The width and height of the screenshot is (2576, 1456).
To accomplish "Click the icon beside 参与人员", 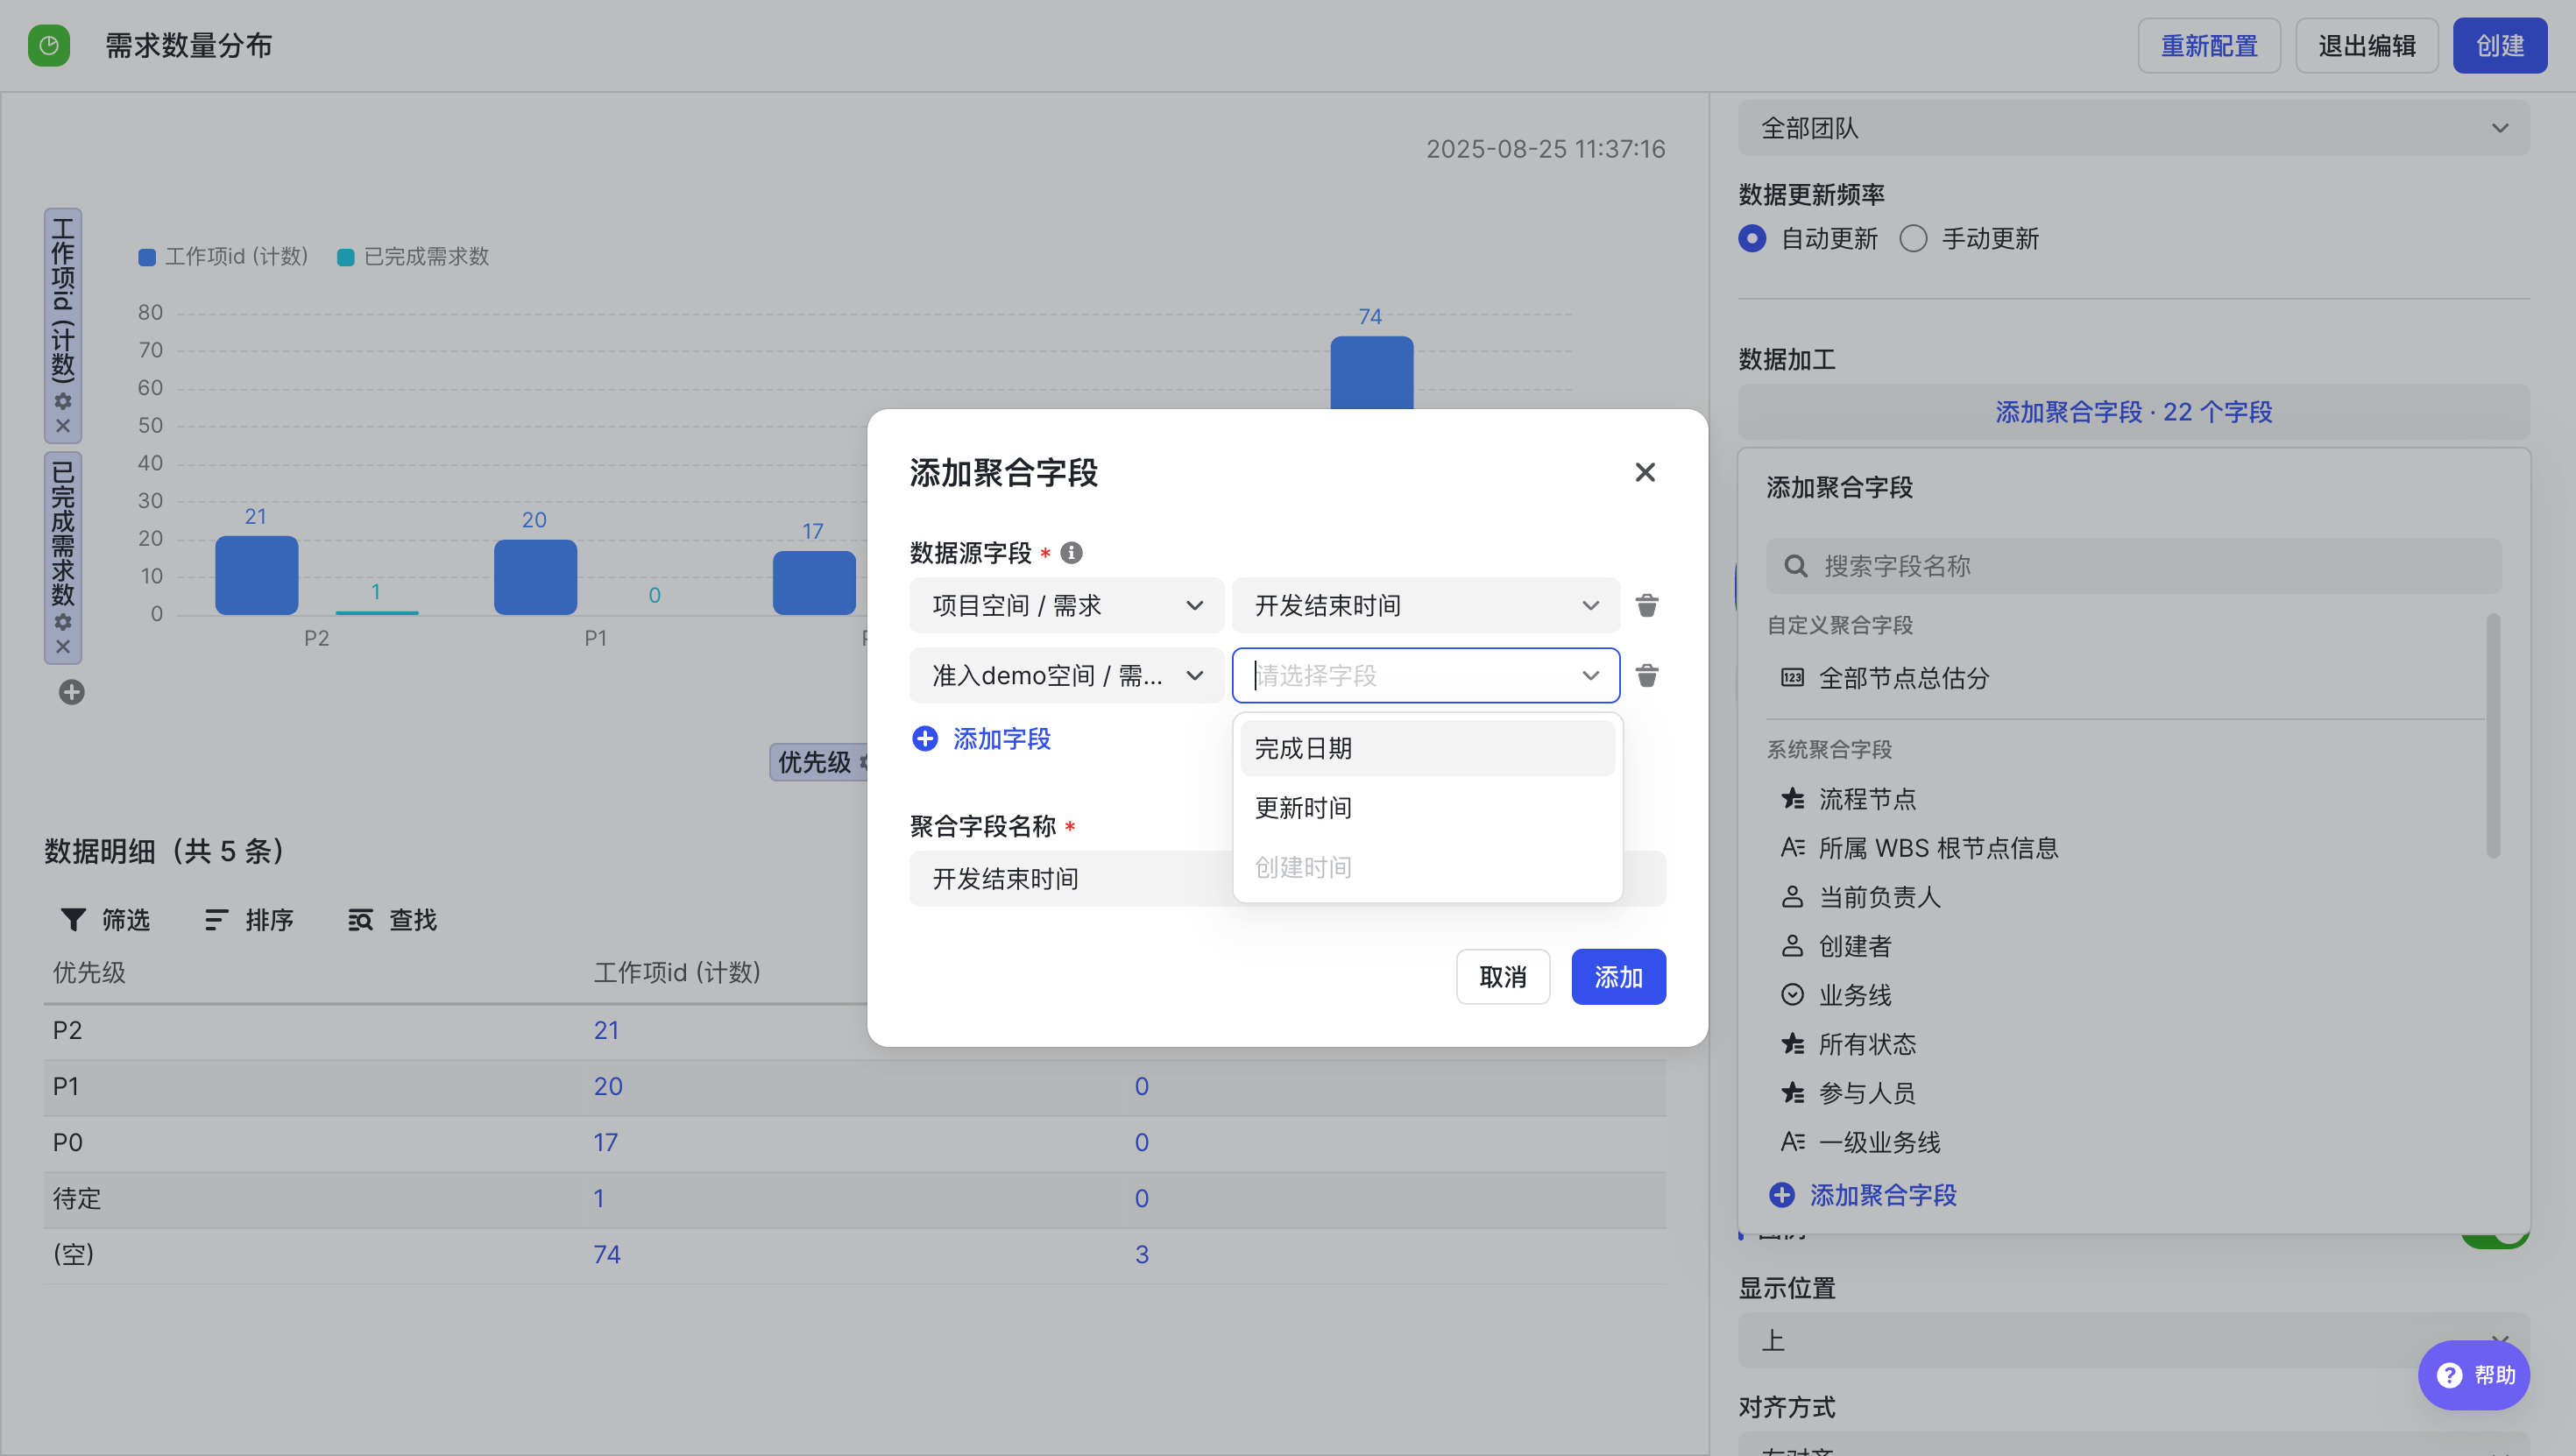I will coord(1792,1093).
